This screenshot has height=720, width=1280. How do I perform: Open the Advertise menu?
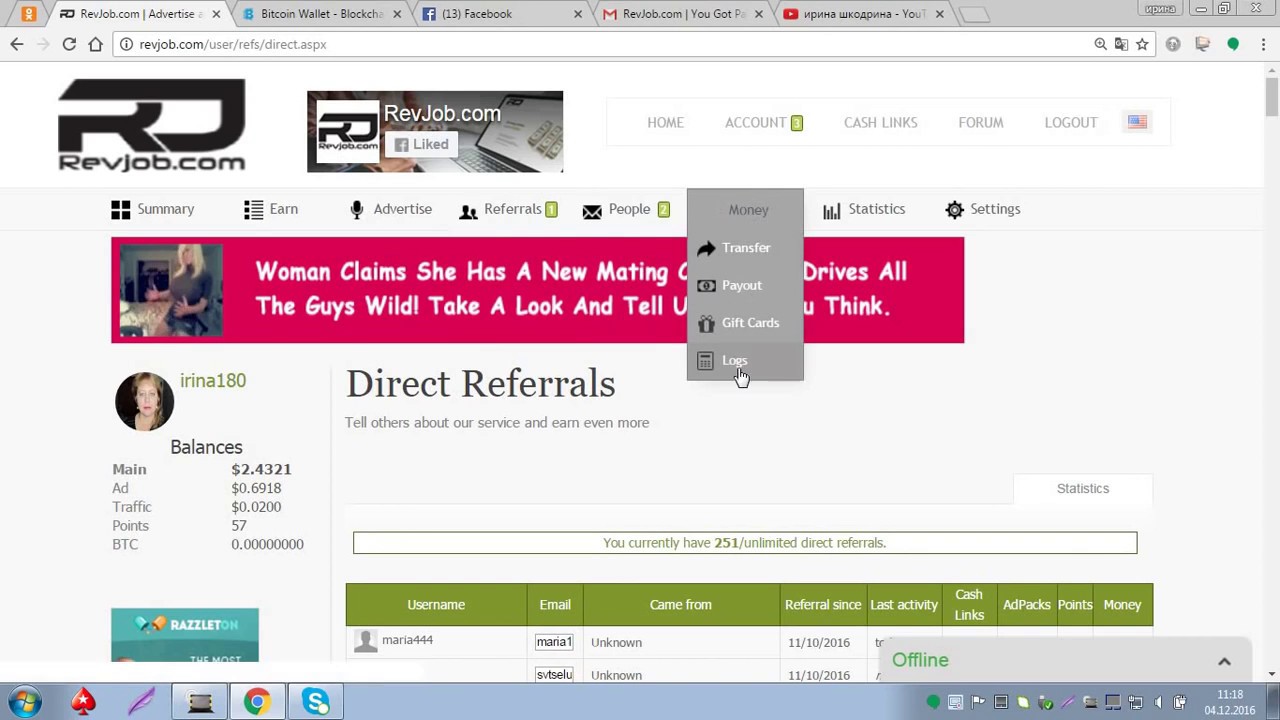pos(402,209)
